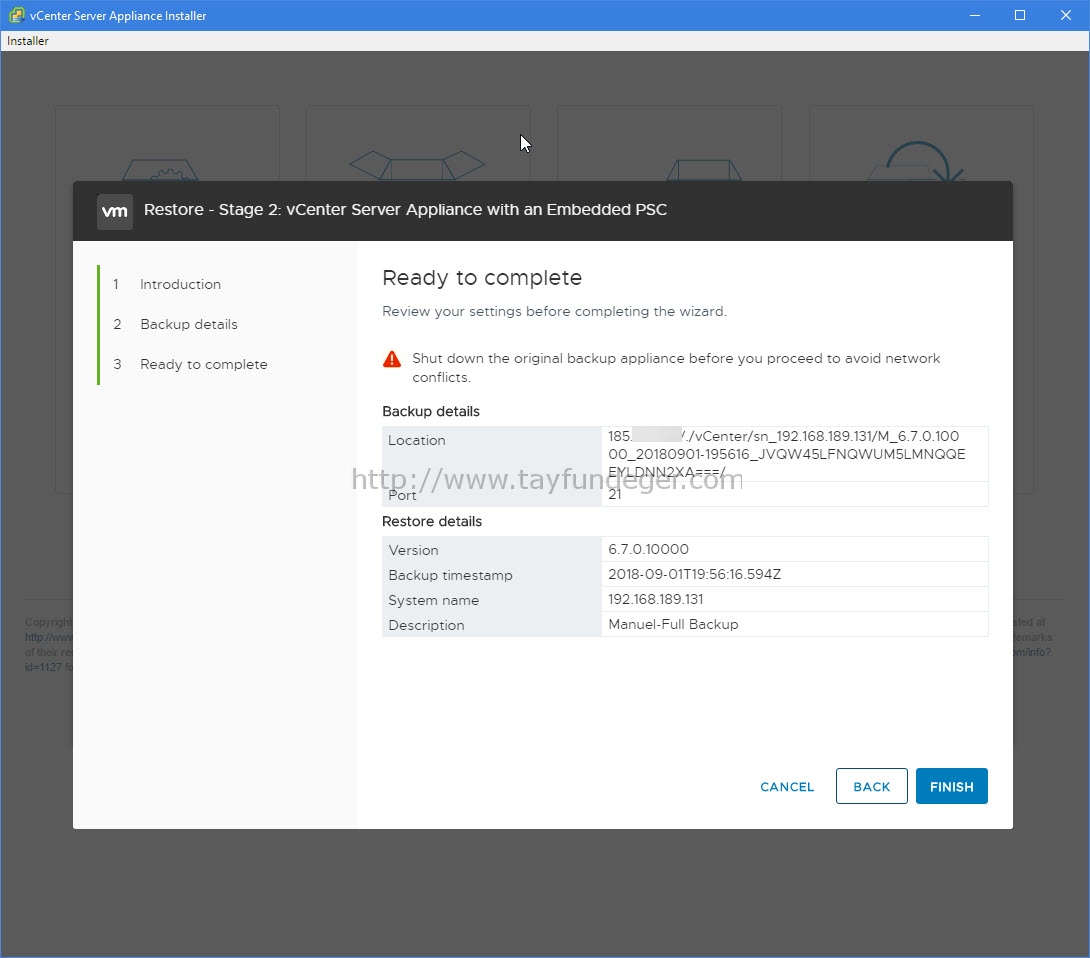
Task: Click the System name label cell
Action: 491,599
